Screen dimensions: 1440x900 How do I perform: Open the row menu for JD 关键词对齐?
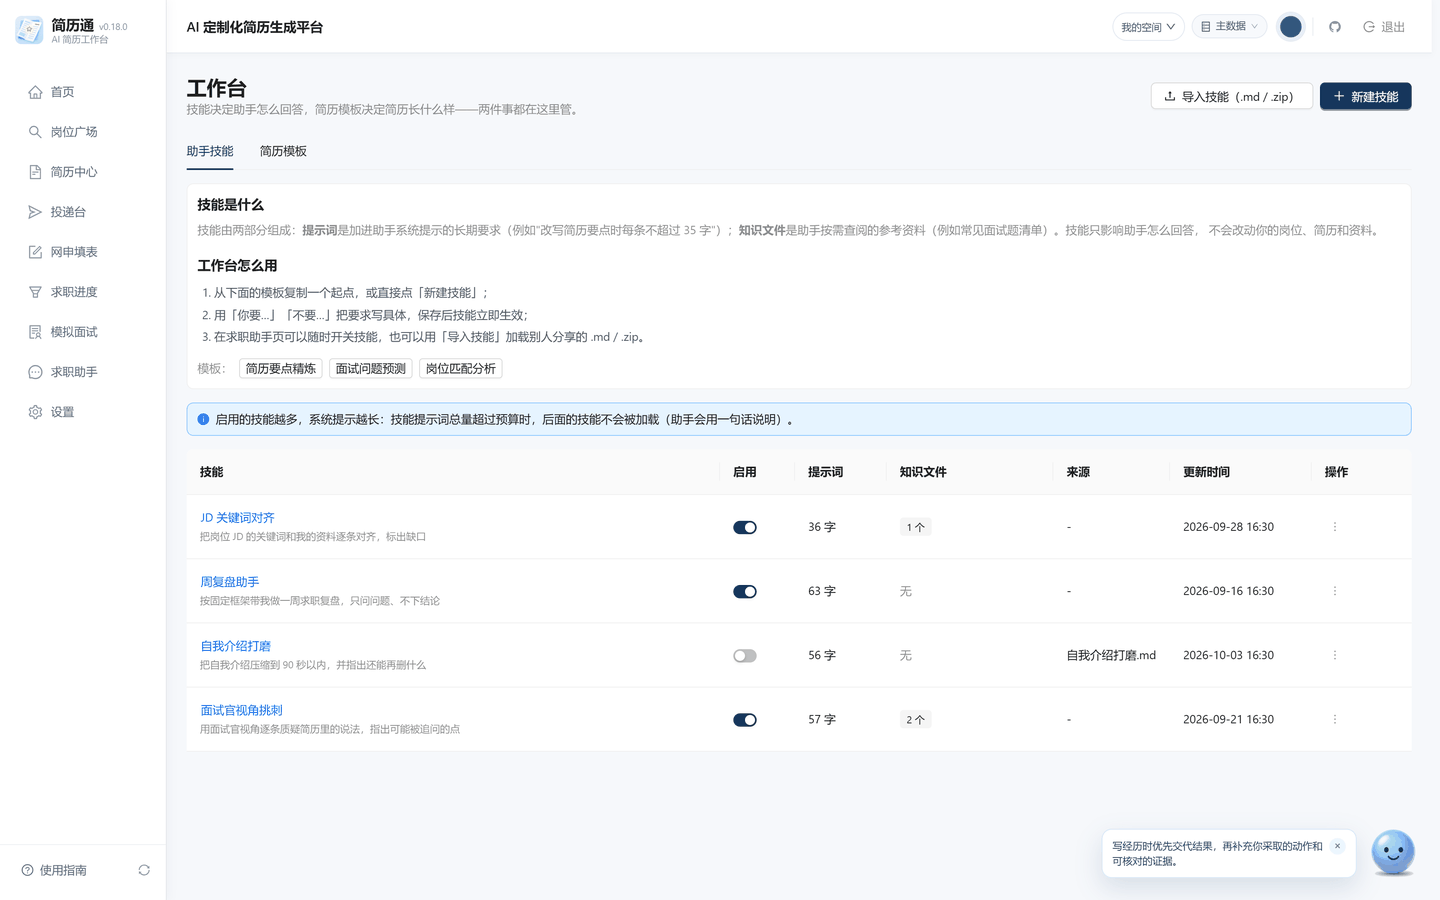pyautogui.click(x=1335, y=527)
